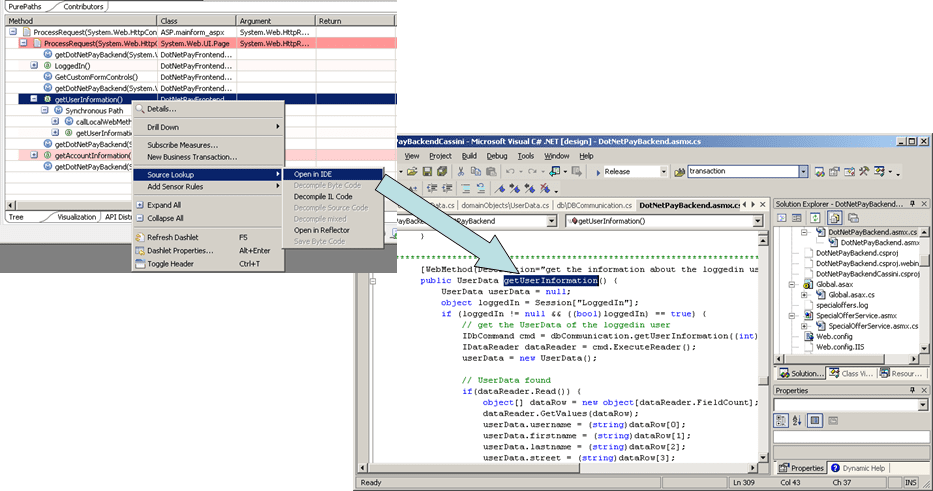Click the Save floppy disk icon

pos(427,171)
